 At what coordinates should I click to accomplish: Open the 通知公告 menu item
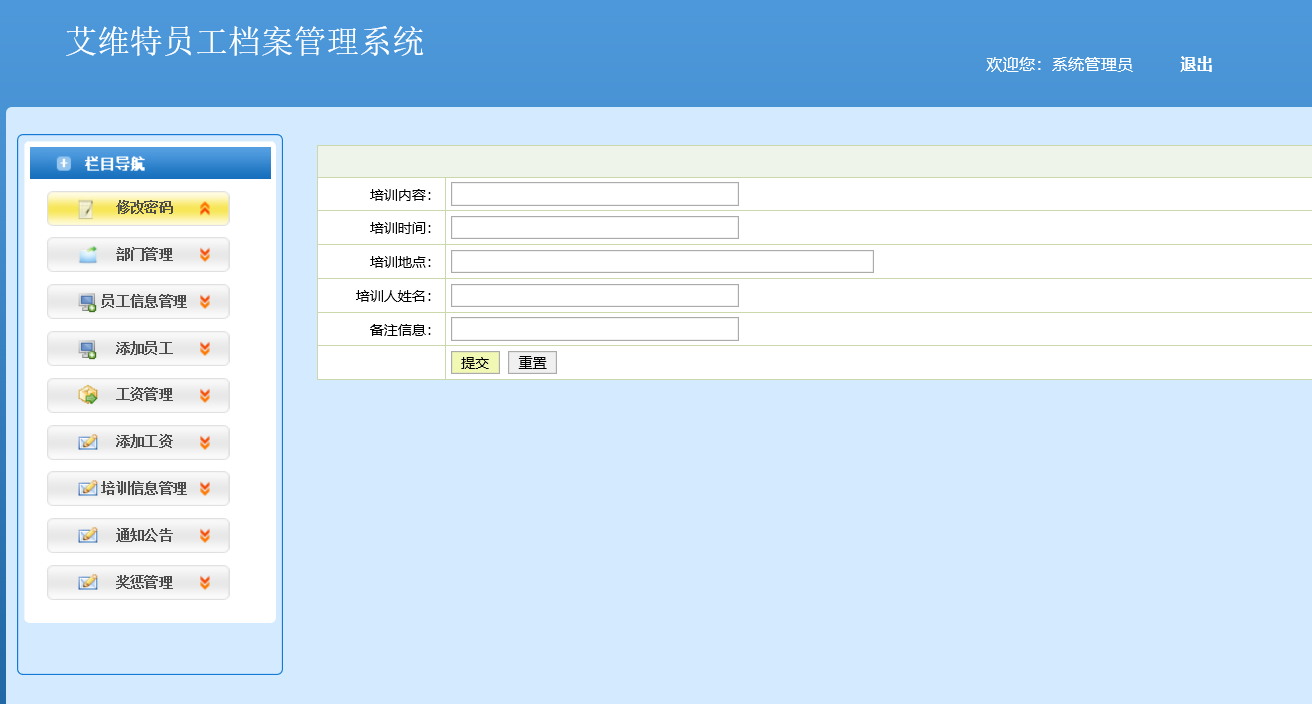click(x=138, y=535)
